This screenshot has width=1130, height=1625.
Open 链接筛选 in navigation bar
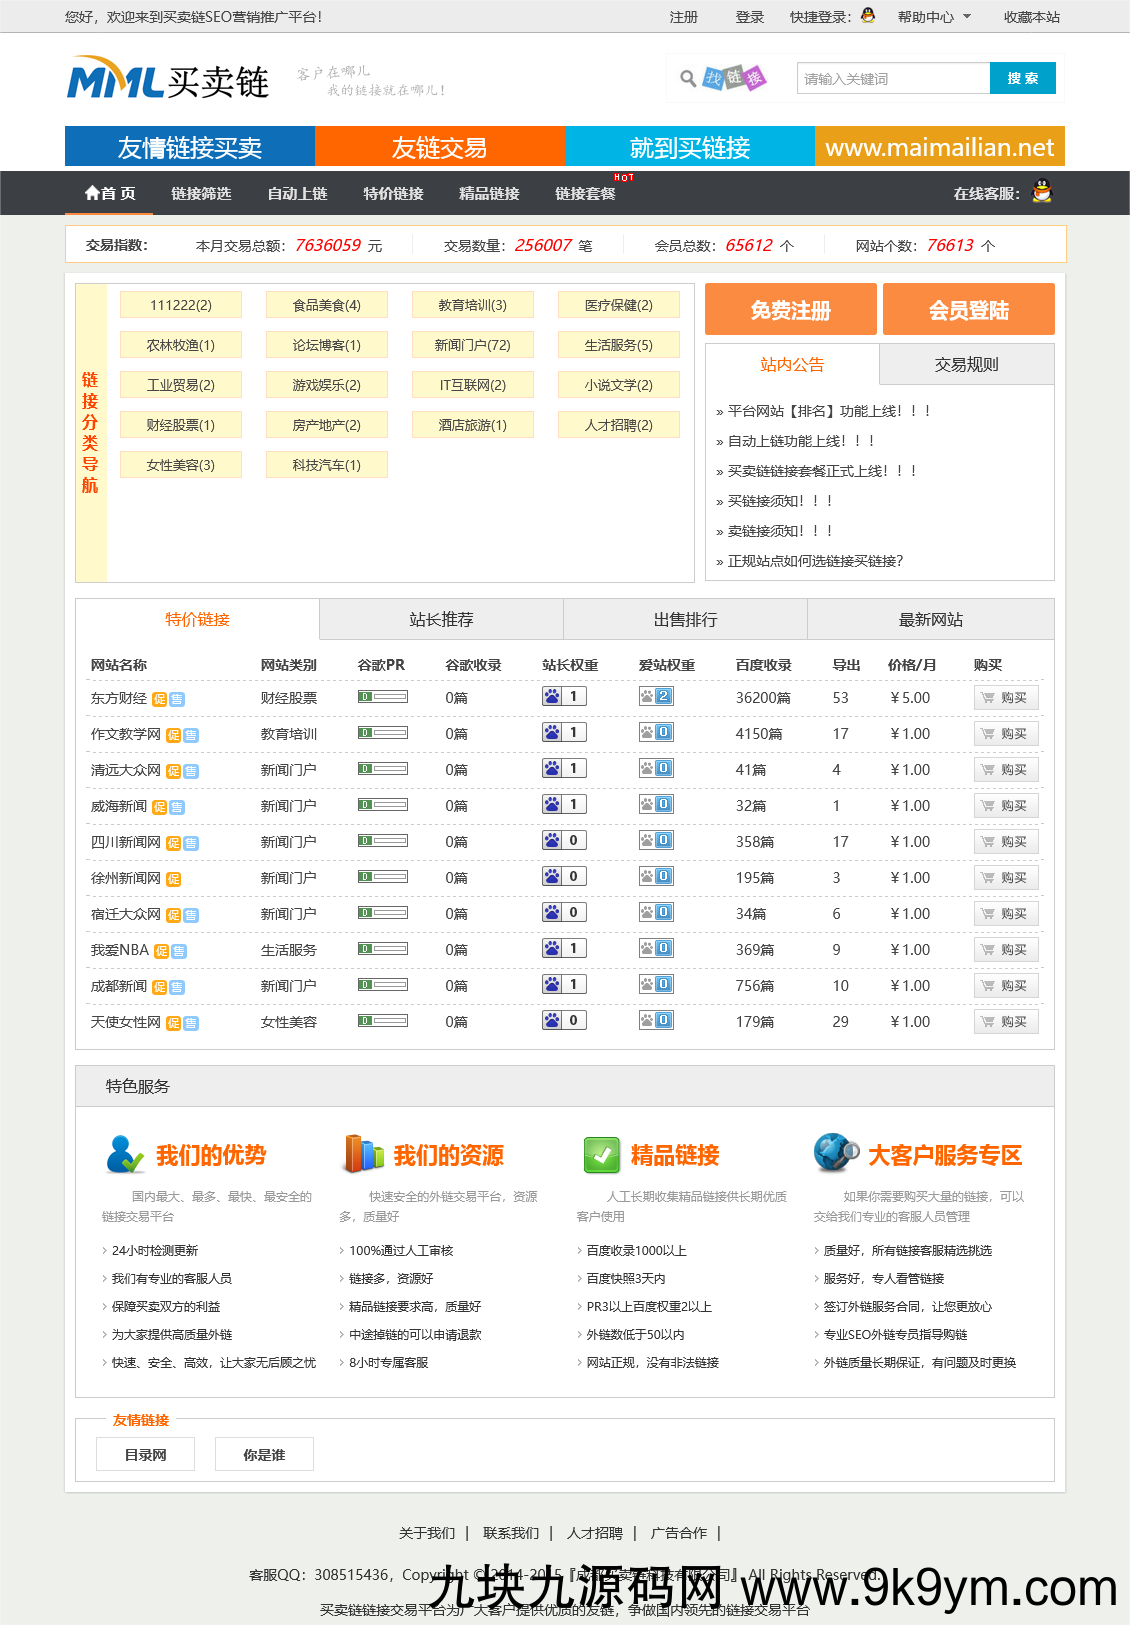click(201, 193)
